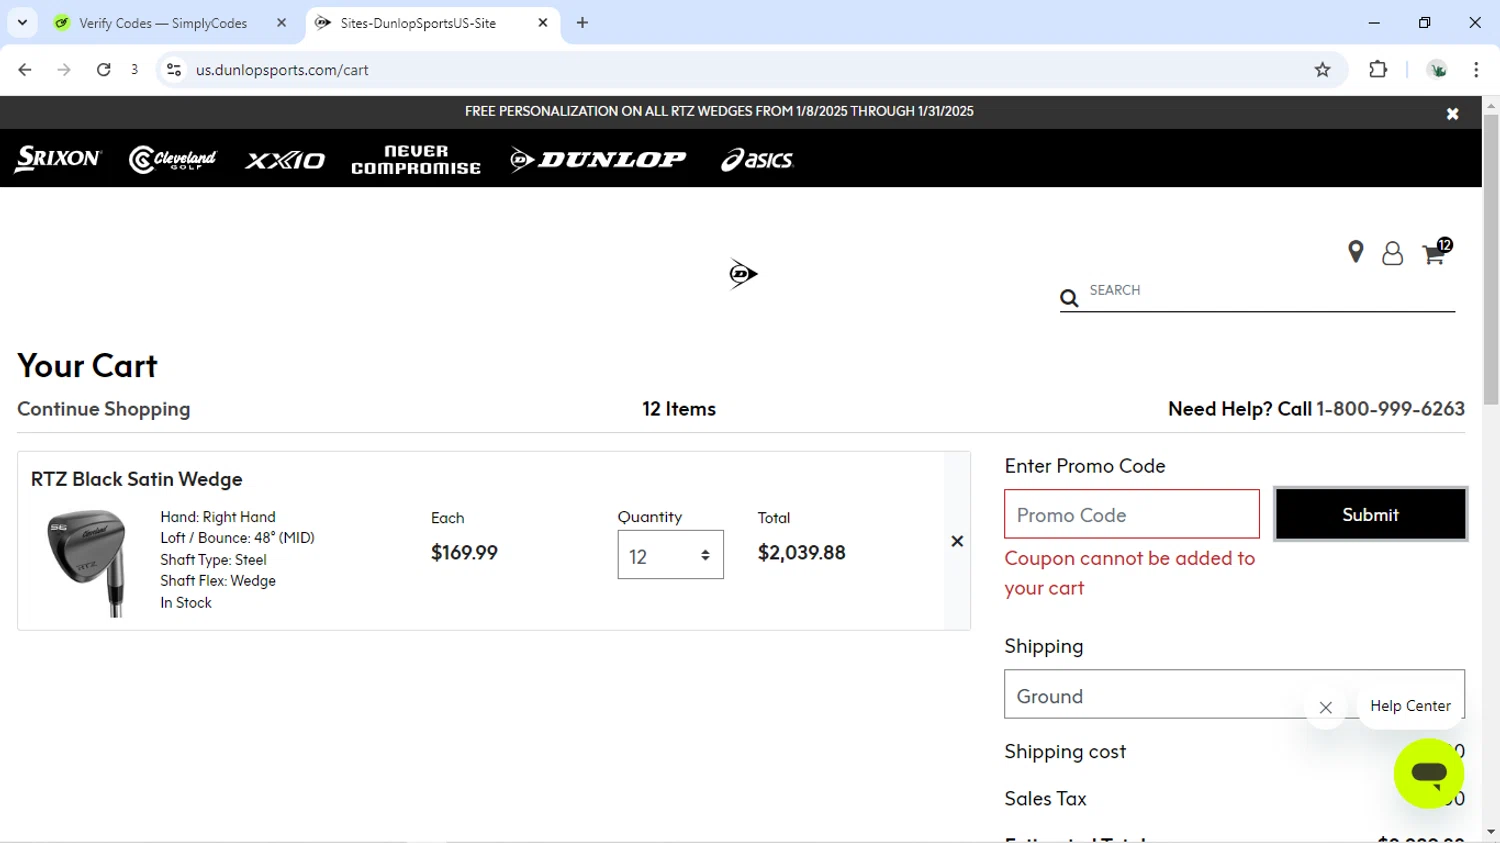1500x843 pixels.
Task: Open the Never Compromise brand logo
Action: coord(416,160)
